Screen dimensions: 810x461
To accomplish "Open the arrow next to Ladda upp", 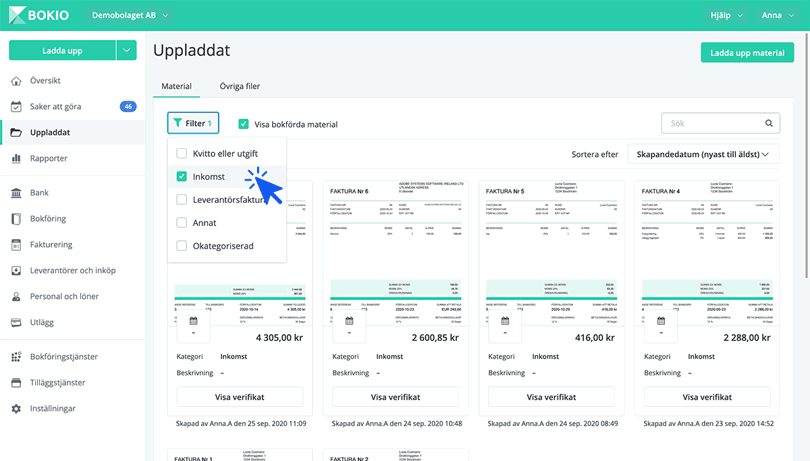I will (x=126, y=50).
